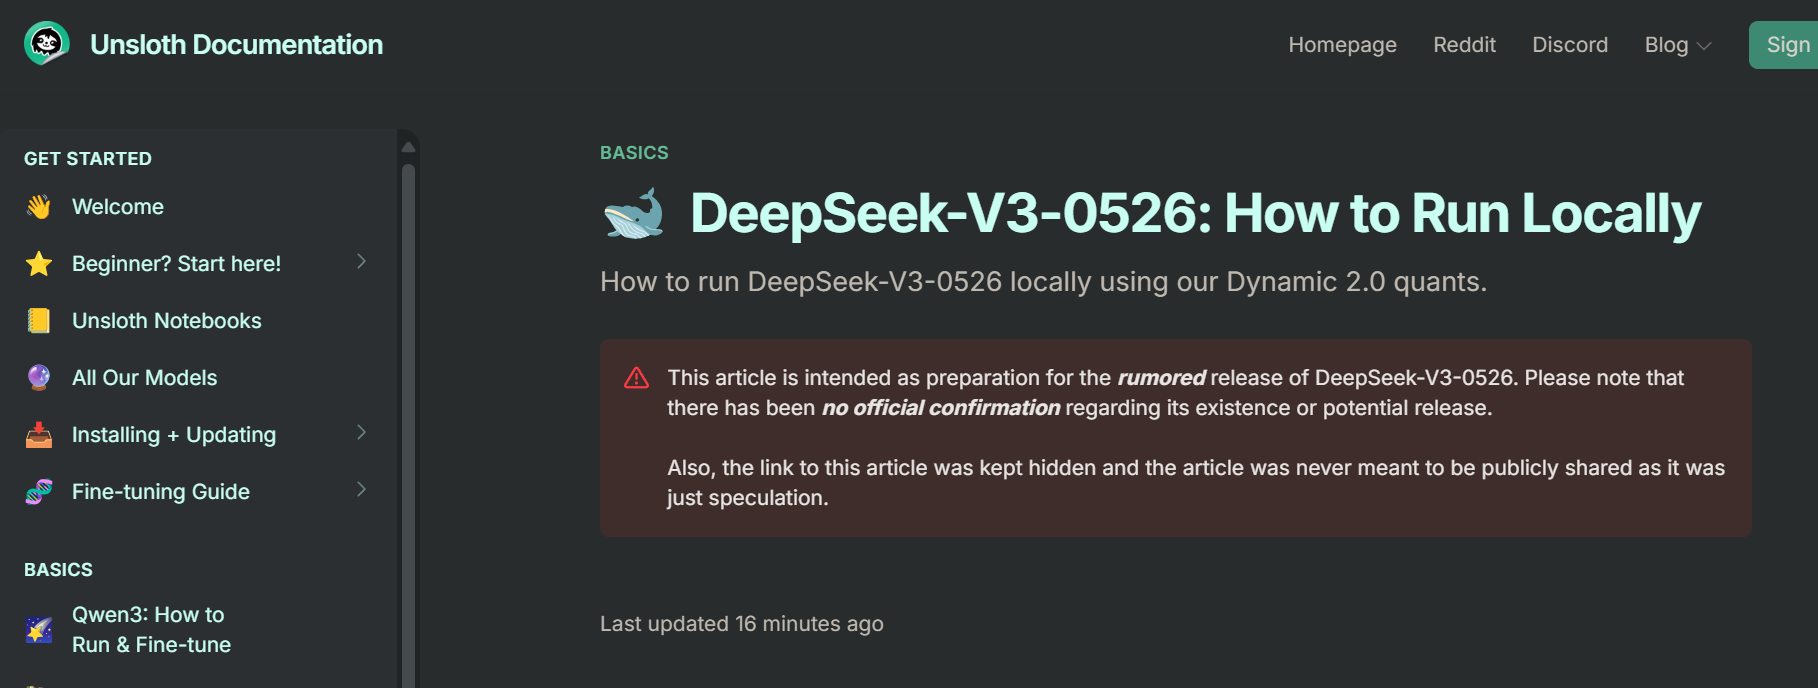This screenshot has width=1818, height=688.
Task: Expand the Beginner? Start here! section
Action: [361, 262]
